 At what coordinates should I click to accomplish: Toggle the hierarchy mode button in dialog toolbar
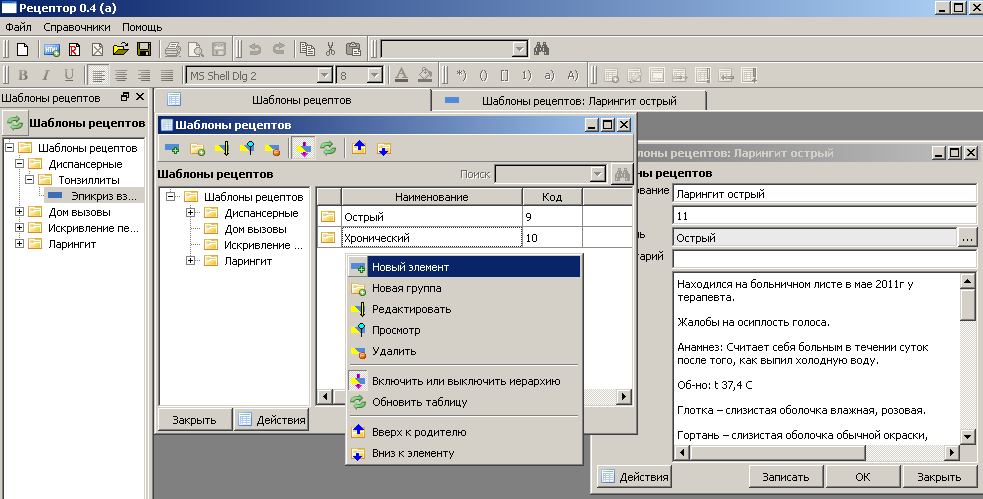coord(304,149)
